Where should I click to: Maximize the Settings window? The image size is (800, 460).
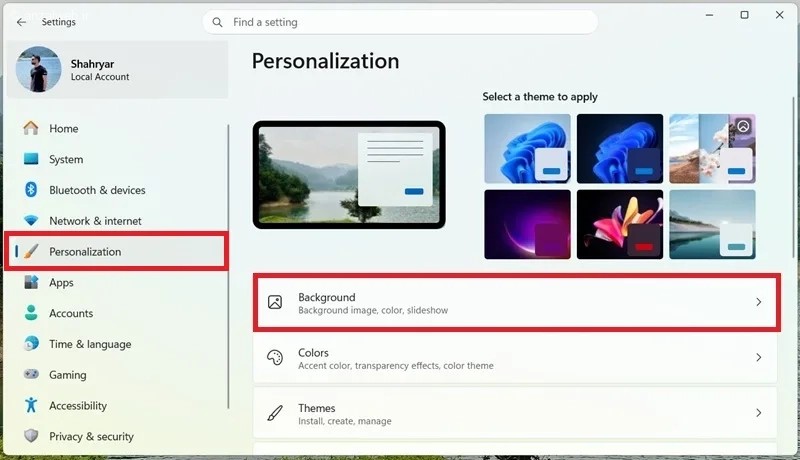tap(744, 15)
